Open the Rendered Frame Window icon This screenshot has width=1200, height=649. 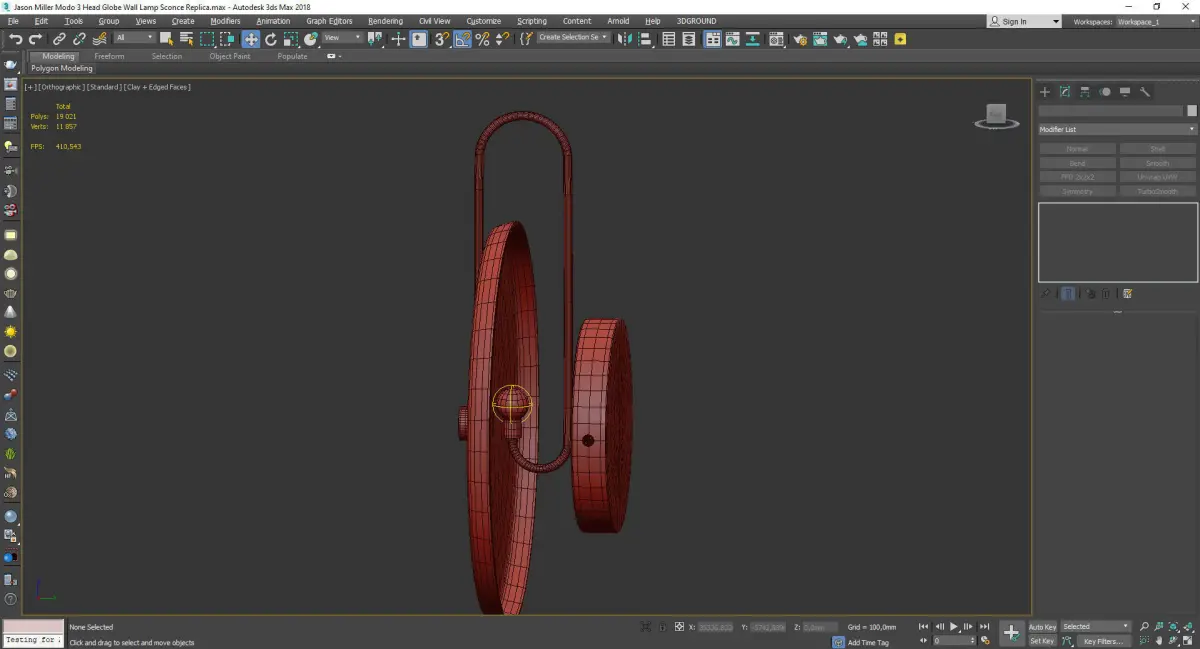click(820, 39)
